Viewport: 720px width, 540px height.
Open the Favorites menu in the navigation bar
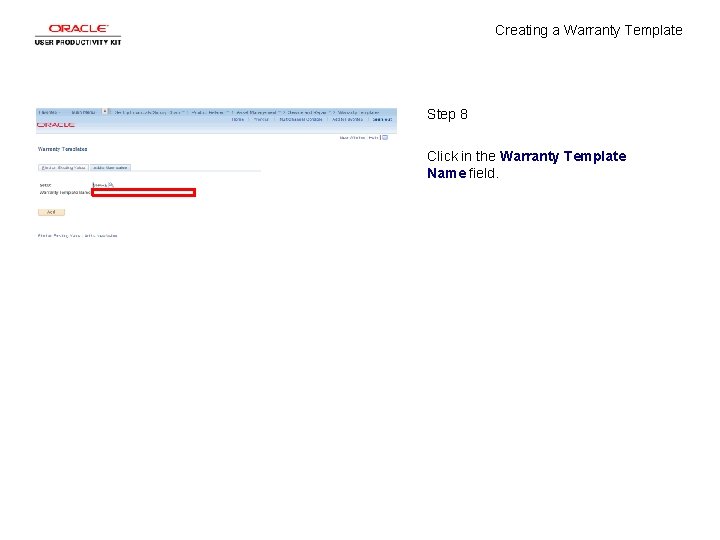coord(49,112)
